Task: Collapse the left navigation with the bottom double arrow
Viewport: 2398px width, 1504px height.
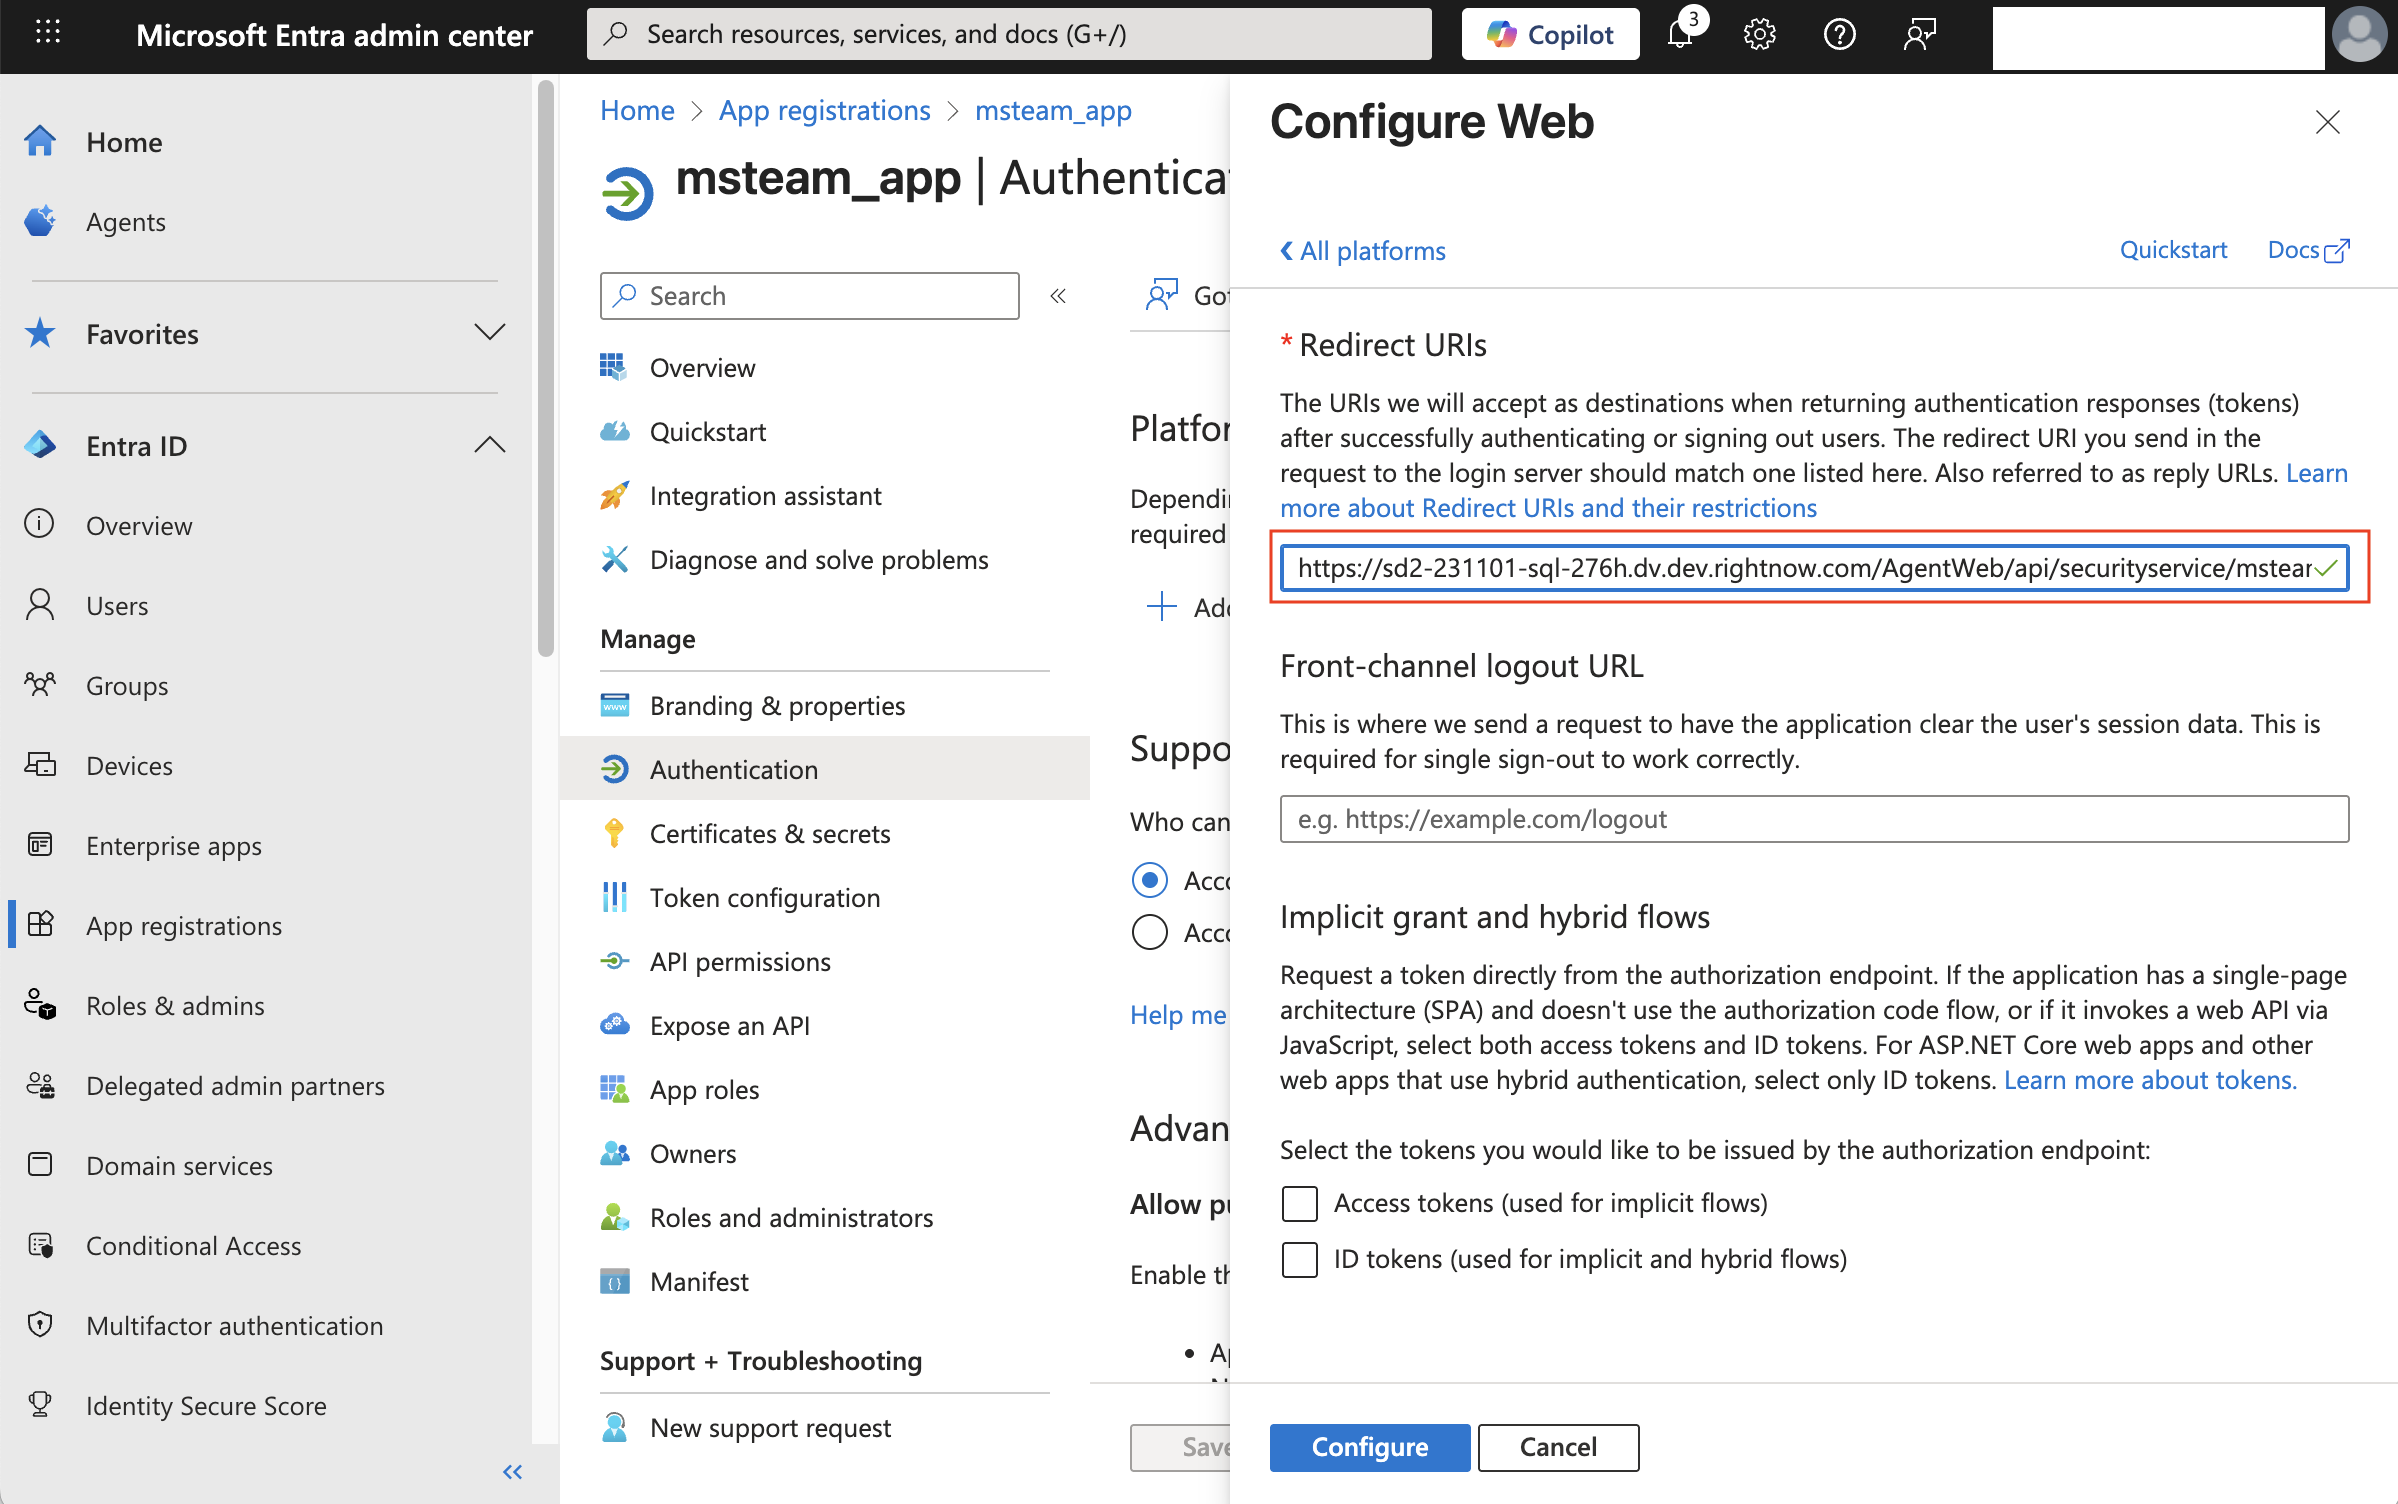Action: coord(512,1471)
